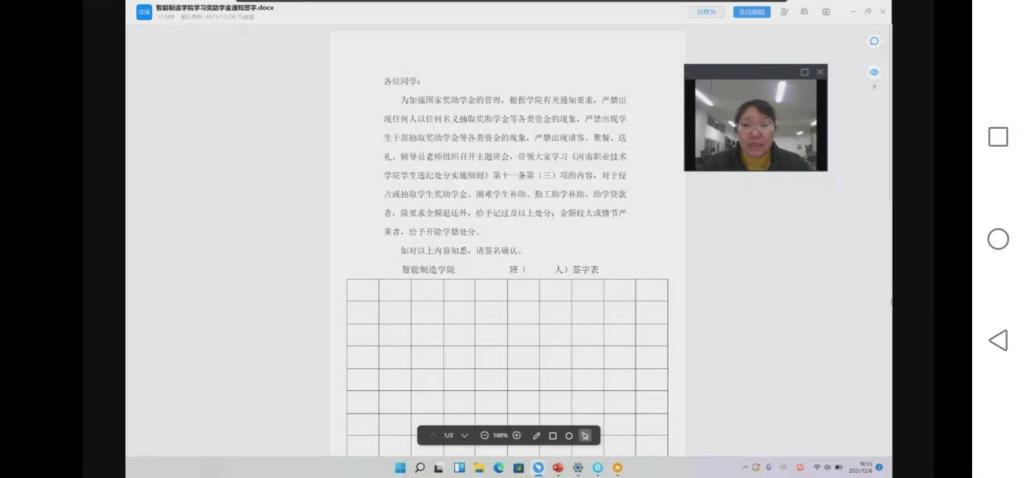The image size is (1024, 478).
Task: Open taskbar search magnifier
Action: click(x=420, y=467)
